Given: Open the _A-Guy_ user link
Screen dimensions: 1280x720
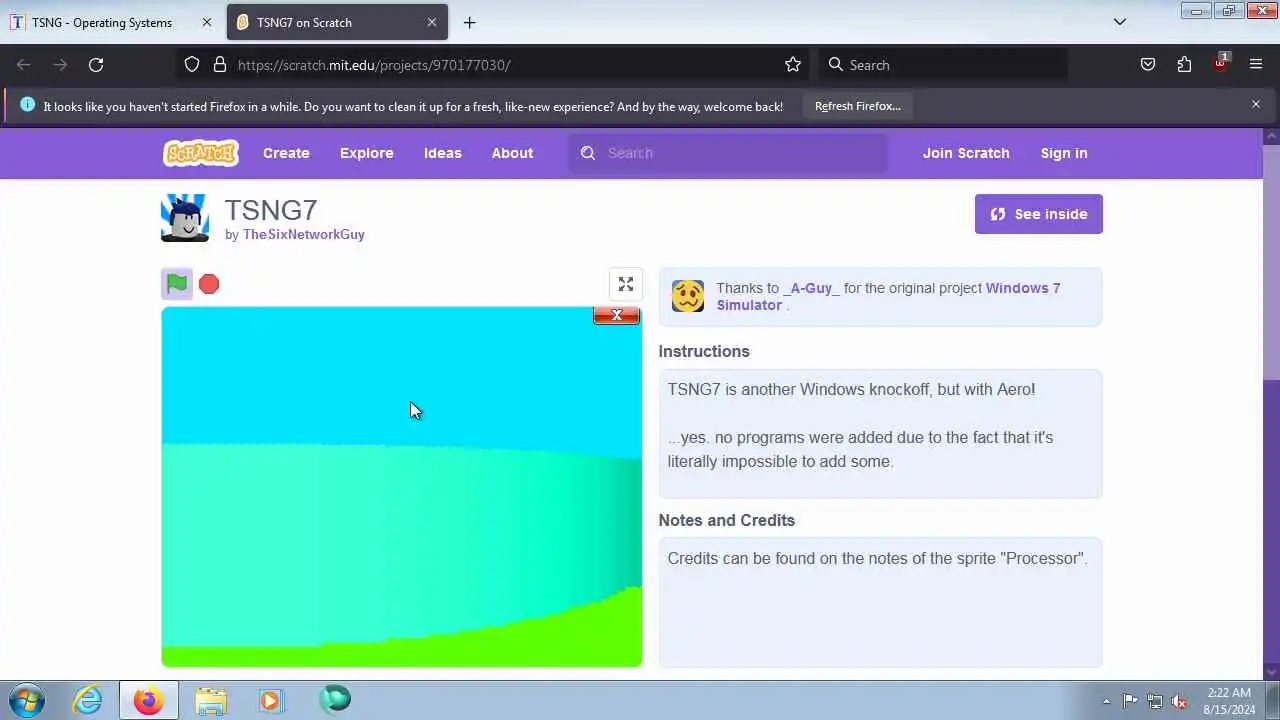Looking at the screenshot, I should coord(811,288).
